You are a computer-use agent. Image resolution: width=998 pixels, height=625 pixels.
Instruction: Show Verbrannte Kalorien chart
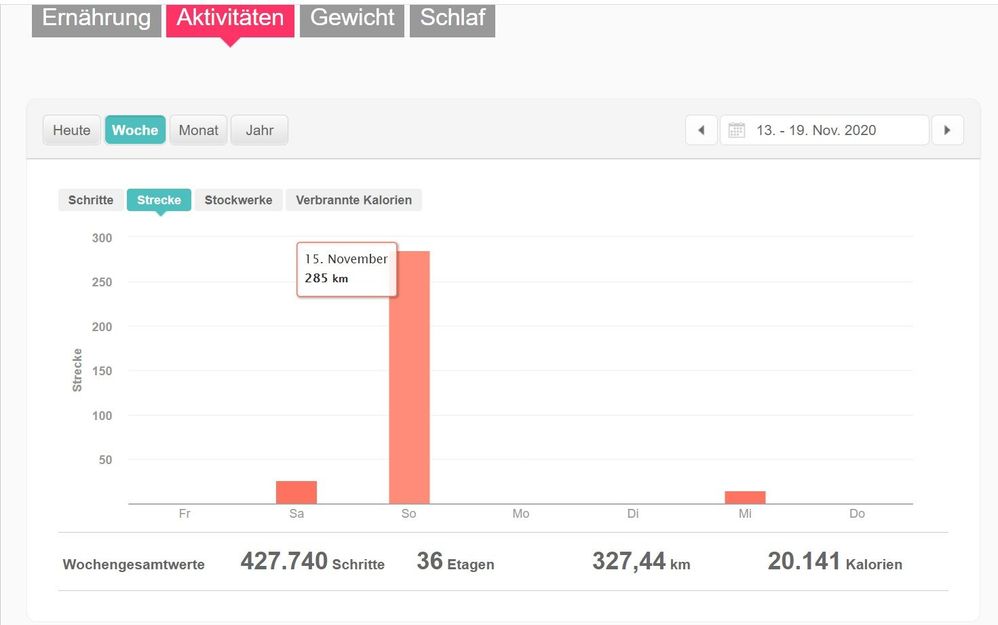pyautogui.click(x=354, y=200)
